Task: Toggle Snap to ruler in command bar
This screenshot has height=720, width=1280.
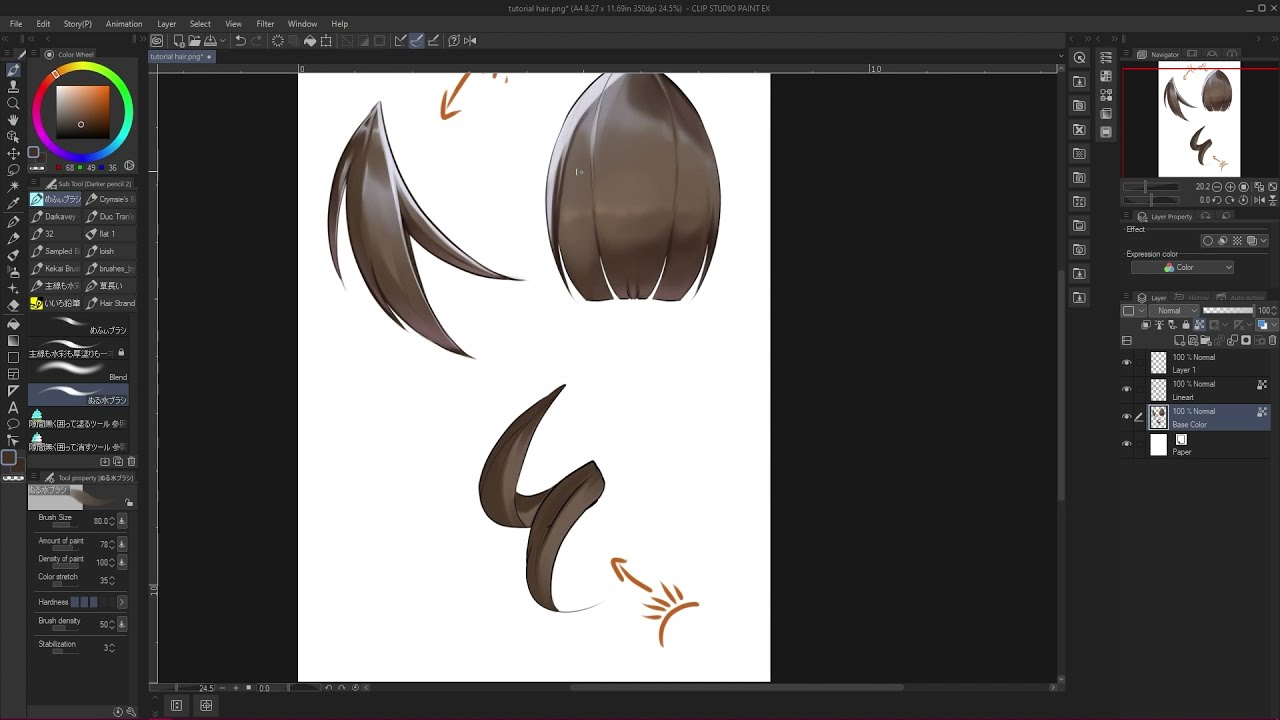Action: coord(400,41)
